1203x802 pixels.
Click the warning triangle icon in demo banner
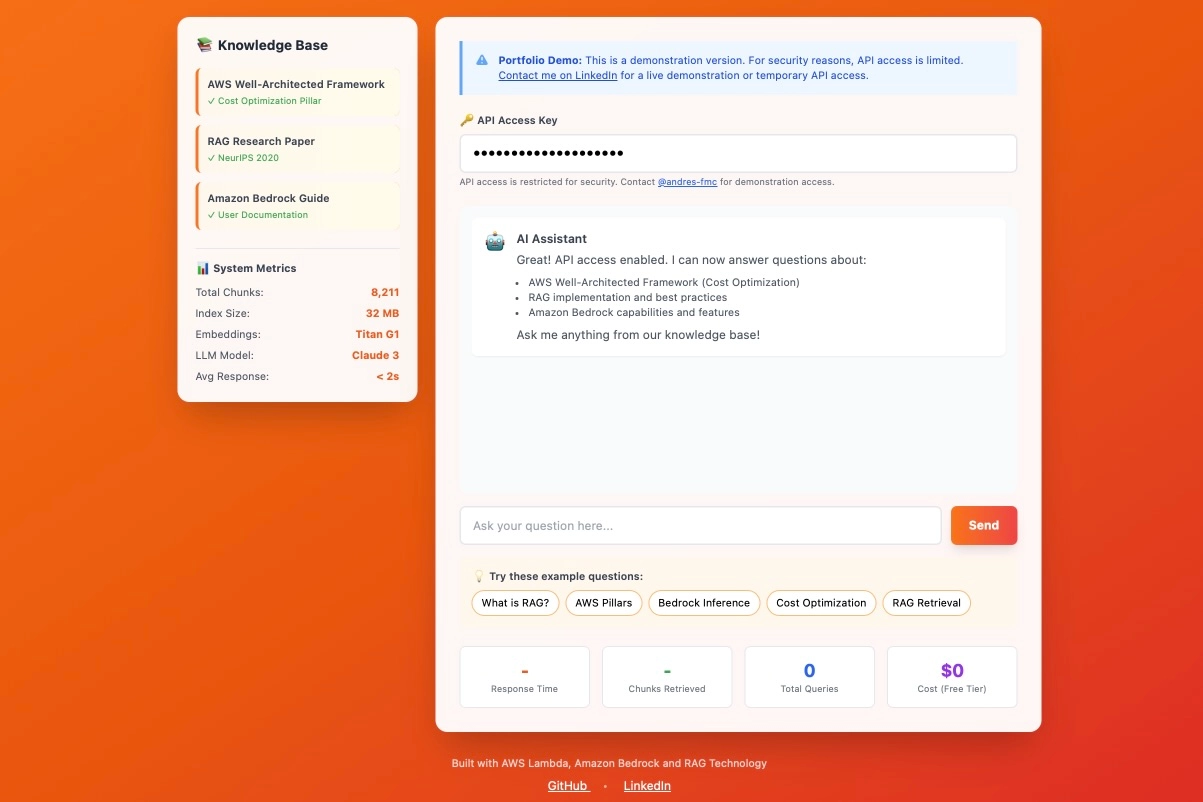pos(482,60)
